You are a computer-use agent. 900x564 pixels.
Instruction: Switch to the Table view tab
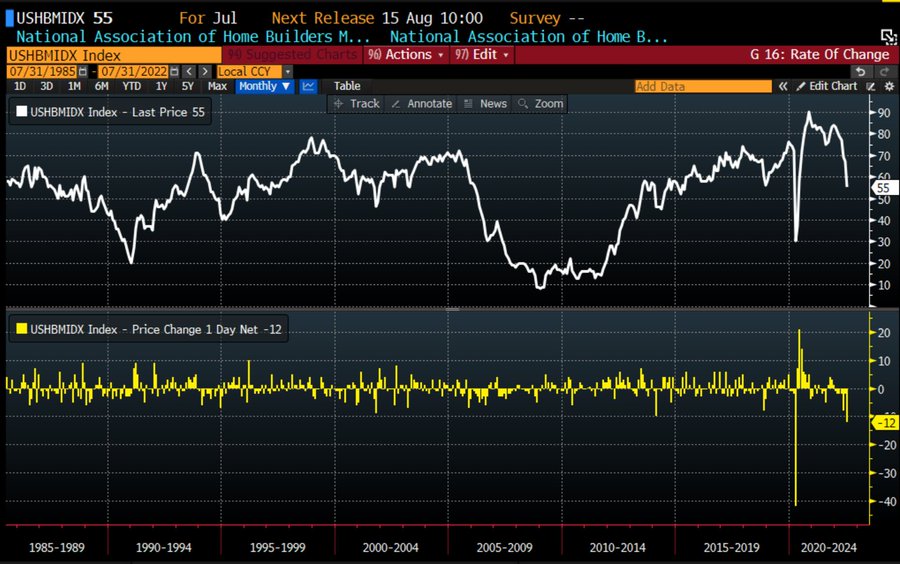[x=346, y=87]
